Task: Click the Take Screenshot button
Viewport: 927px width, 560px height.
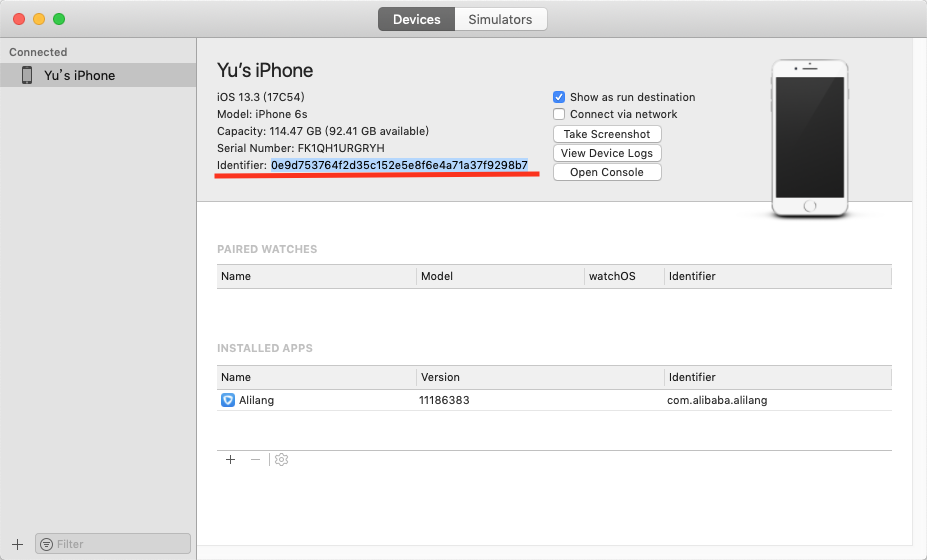Action: [x=607, y=134]
